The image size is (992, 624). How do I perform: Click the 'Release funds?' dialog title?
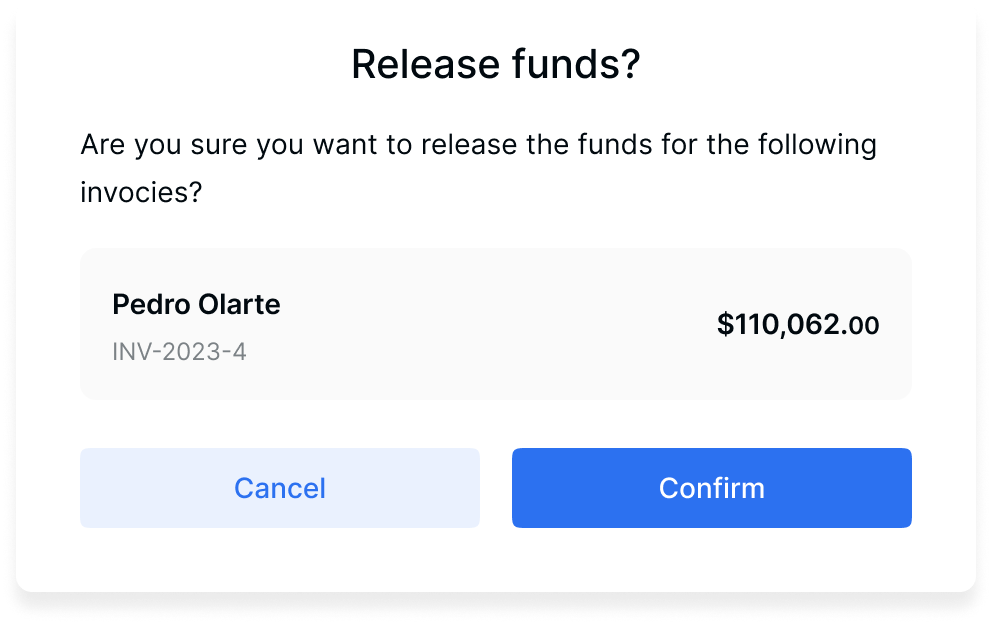point(495,65)
